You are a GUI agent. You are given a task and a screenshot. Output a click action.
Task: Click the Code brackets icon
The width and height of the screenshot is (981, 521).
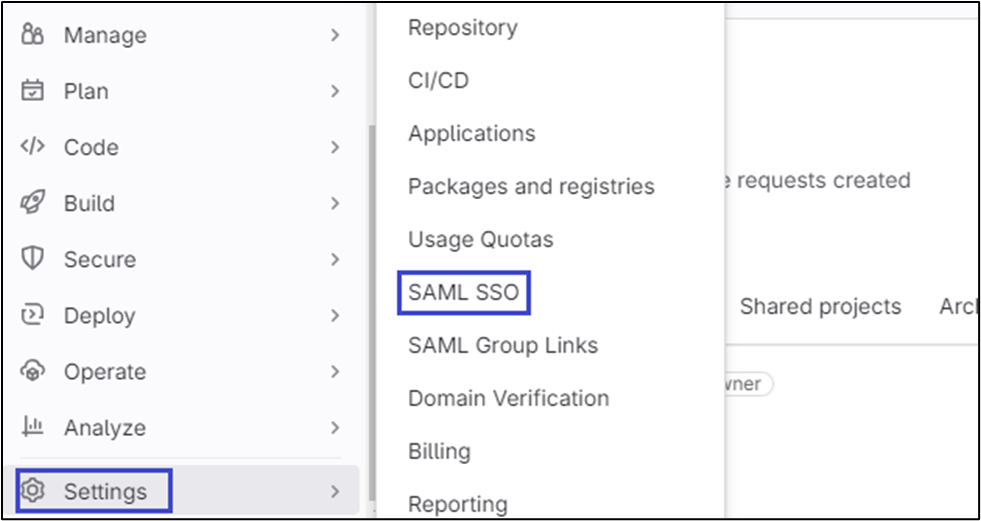pyautogui.click(x=33, y=147)
